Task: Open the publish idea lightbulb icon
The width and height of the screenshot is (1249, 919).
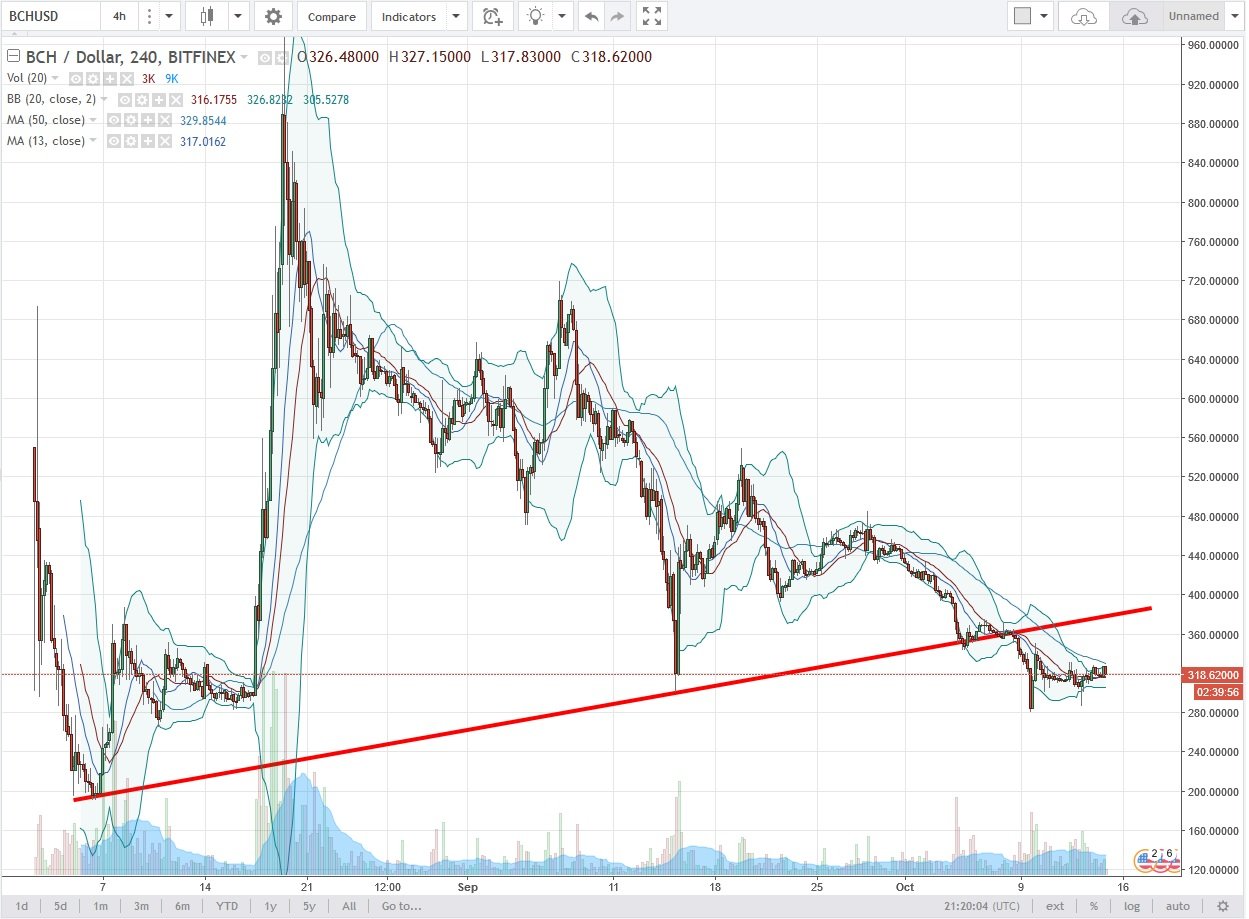Action: 534,16
